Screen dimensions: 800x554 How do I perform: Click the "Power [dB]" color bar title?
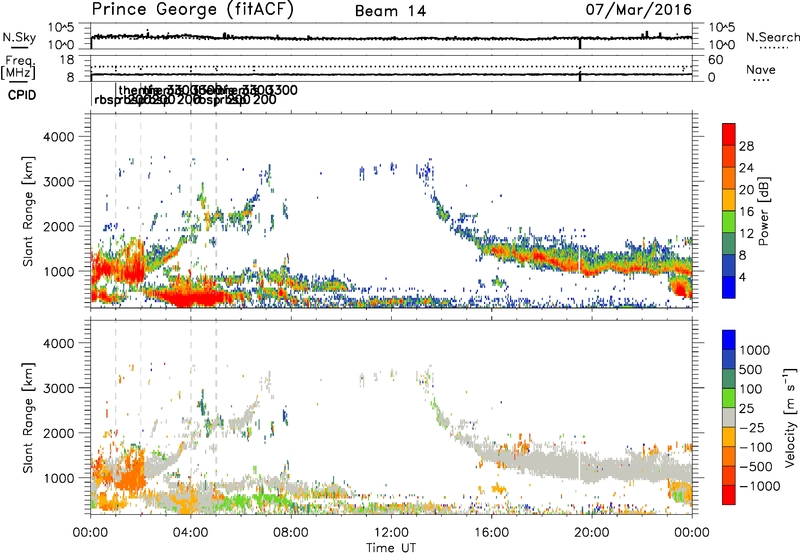tap(764, 211)
